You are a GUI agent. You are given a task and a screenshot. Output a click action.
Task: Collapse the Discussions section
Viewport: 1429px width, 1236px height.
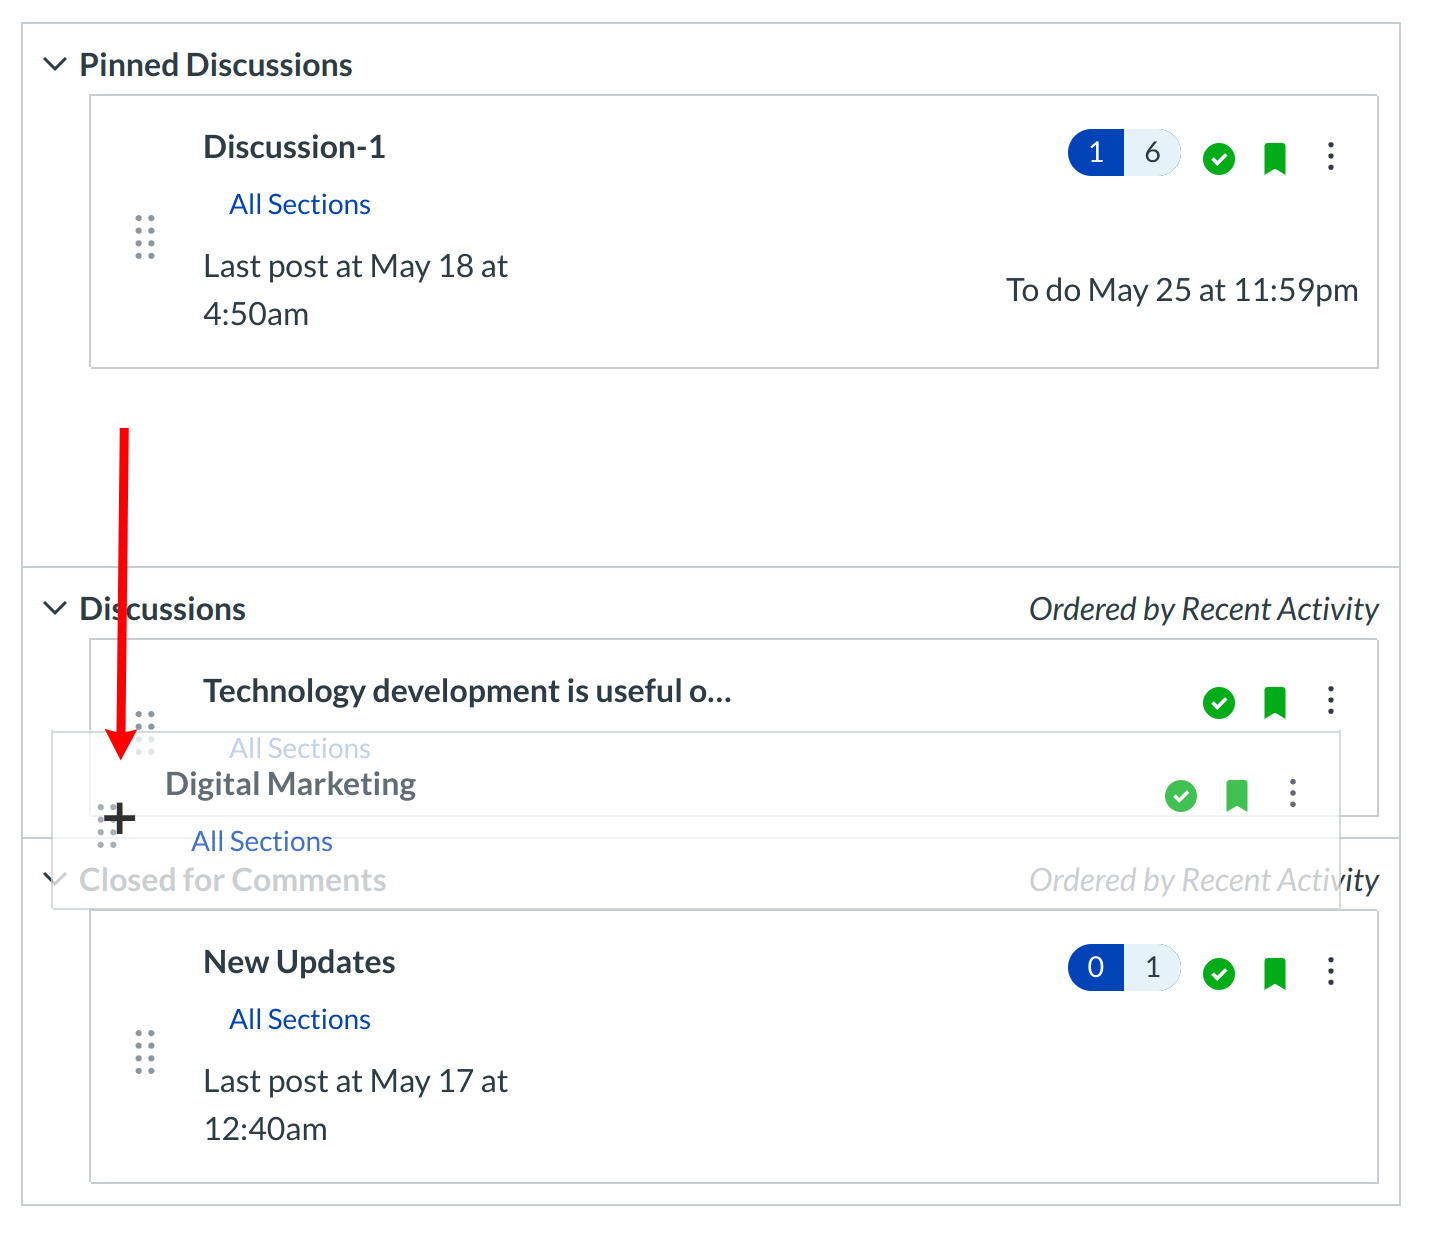pos(55,608)
